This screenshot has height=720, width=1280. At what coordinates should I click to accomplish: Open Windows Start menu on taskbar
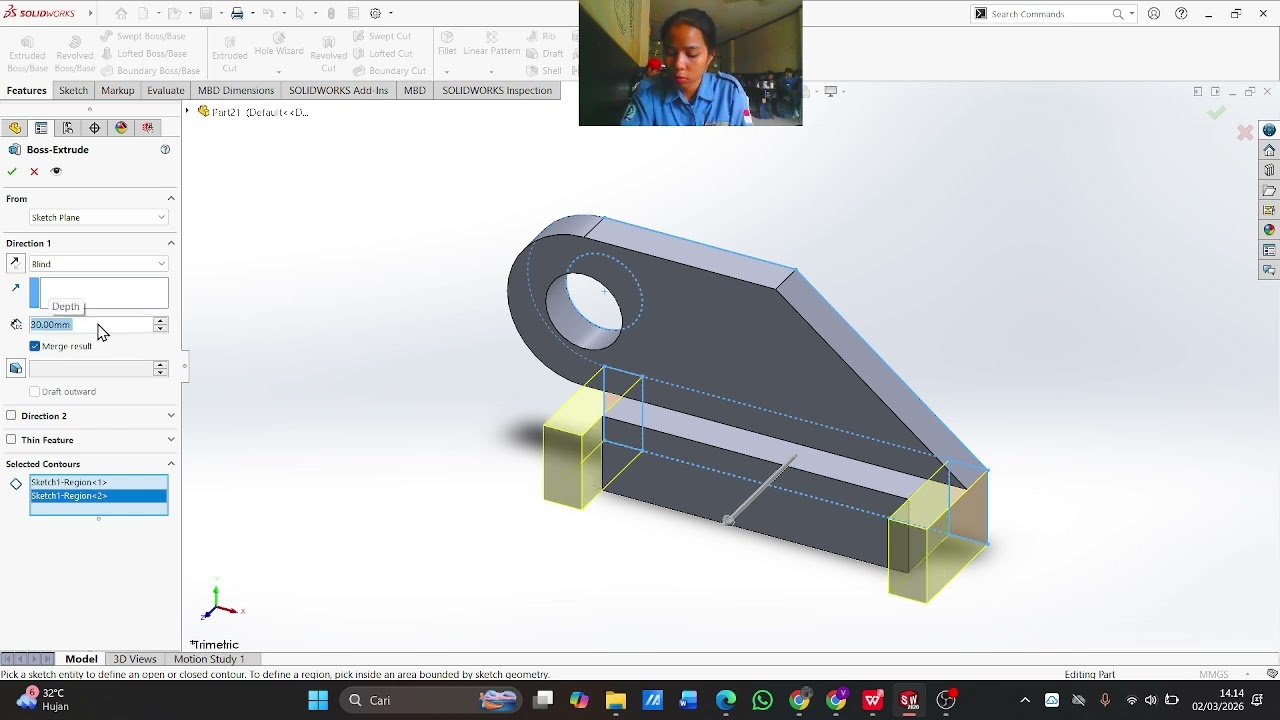318,700
